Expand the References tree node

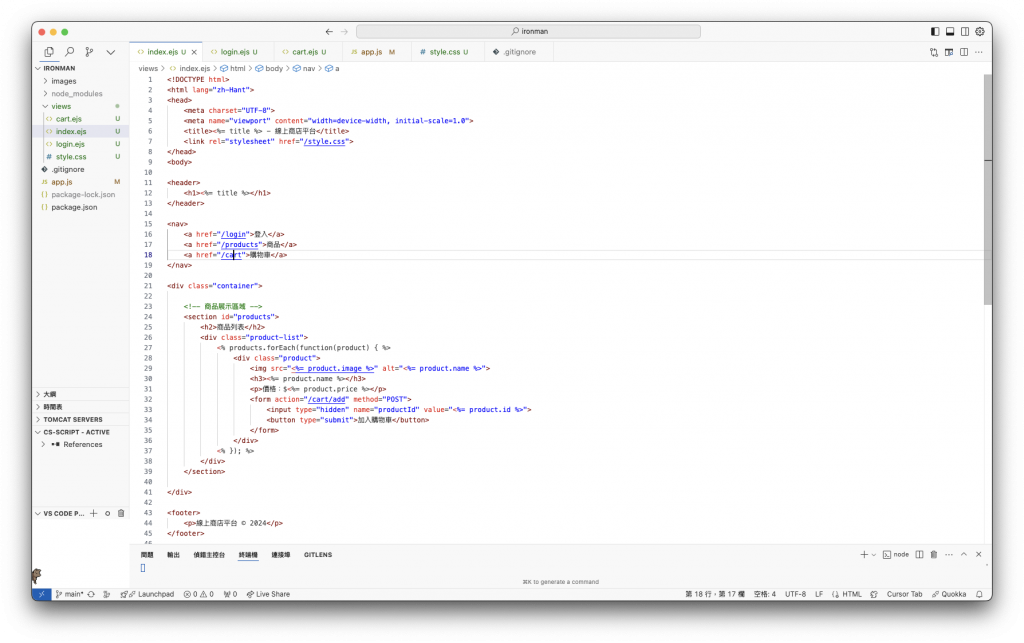pos(82,445)
